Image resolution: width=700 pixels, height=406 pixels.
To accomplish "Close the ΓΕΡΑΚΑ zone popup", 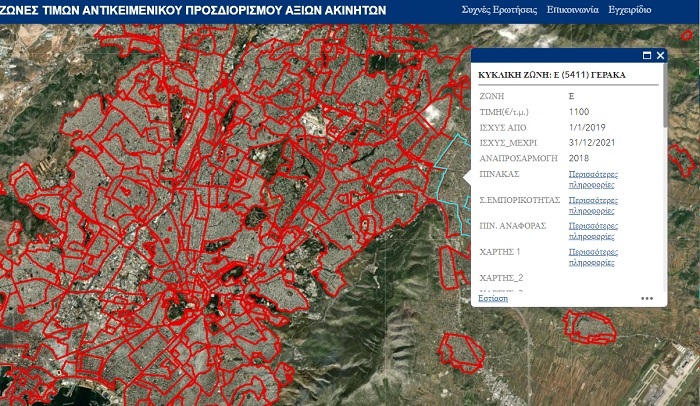I will 660,56.
